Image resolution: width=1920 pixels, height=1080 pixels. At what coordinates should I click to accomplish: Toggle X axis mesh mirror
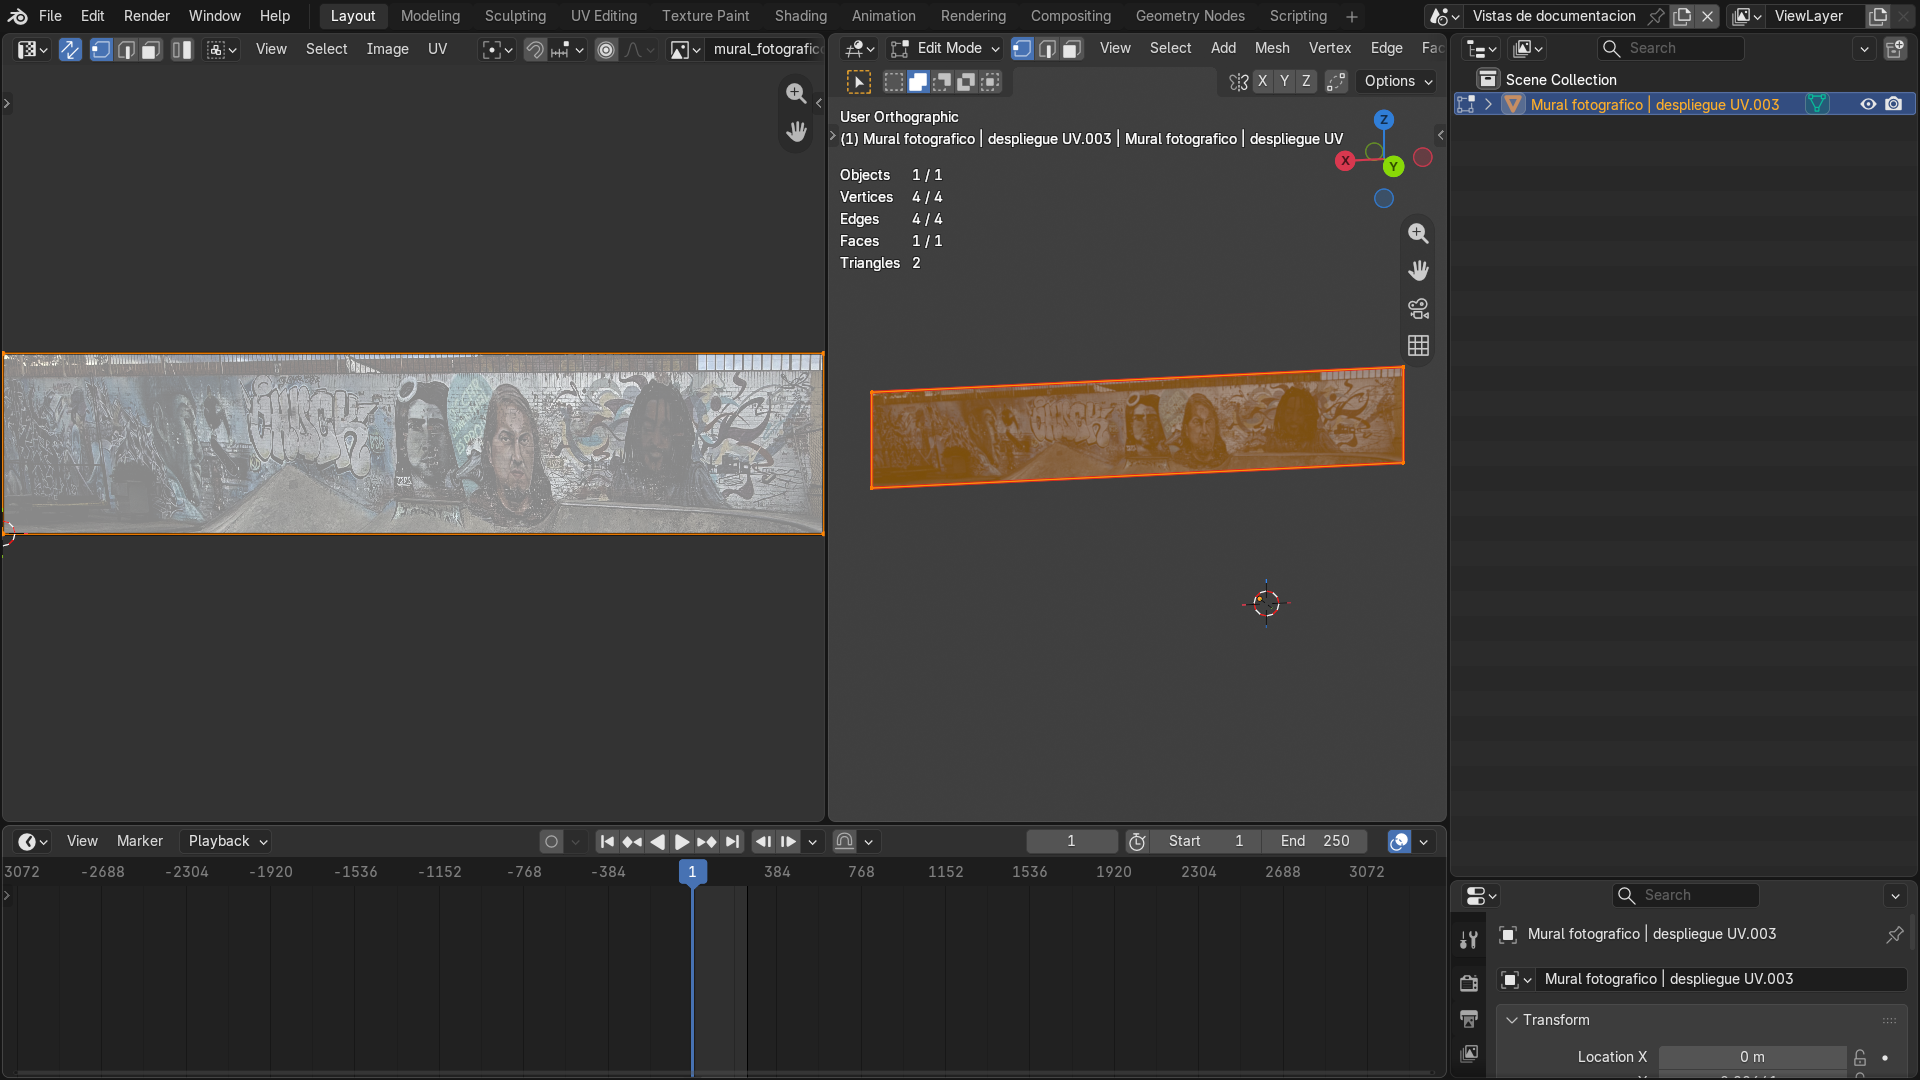pyautogui.click(x=1262, y=81)
